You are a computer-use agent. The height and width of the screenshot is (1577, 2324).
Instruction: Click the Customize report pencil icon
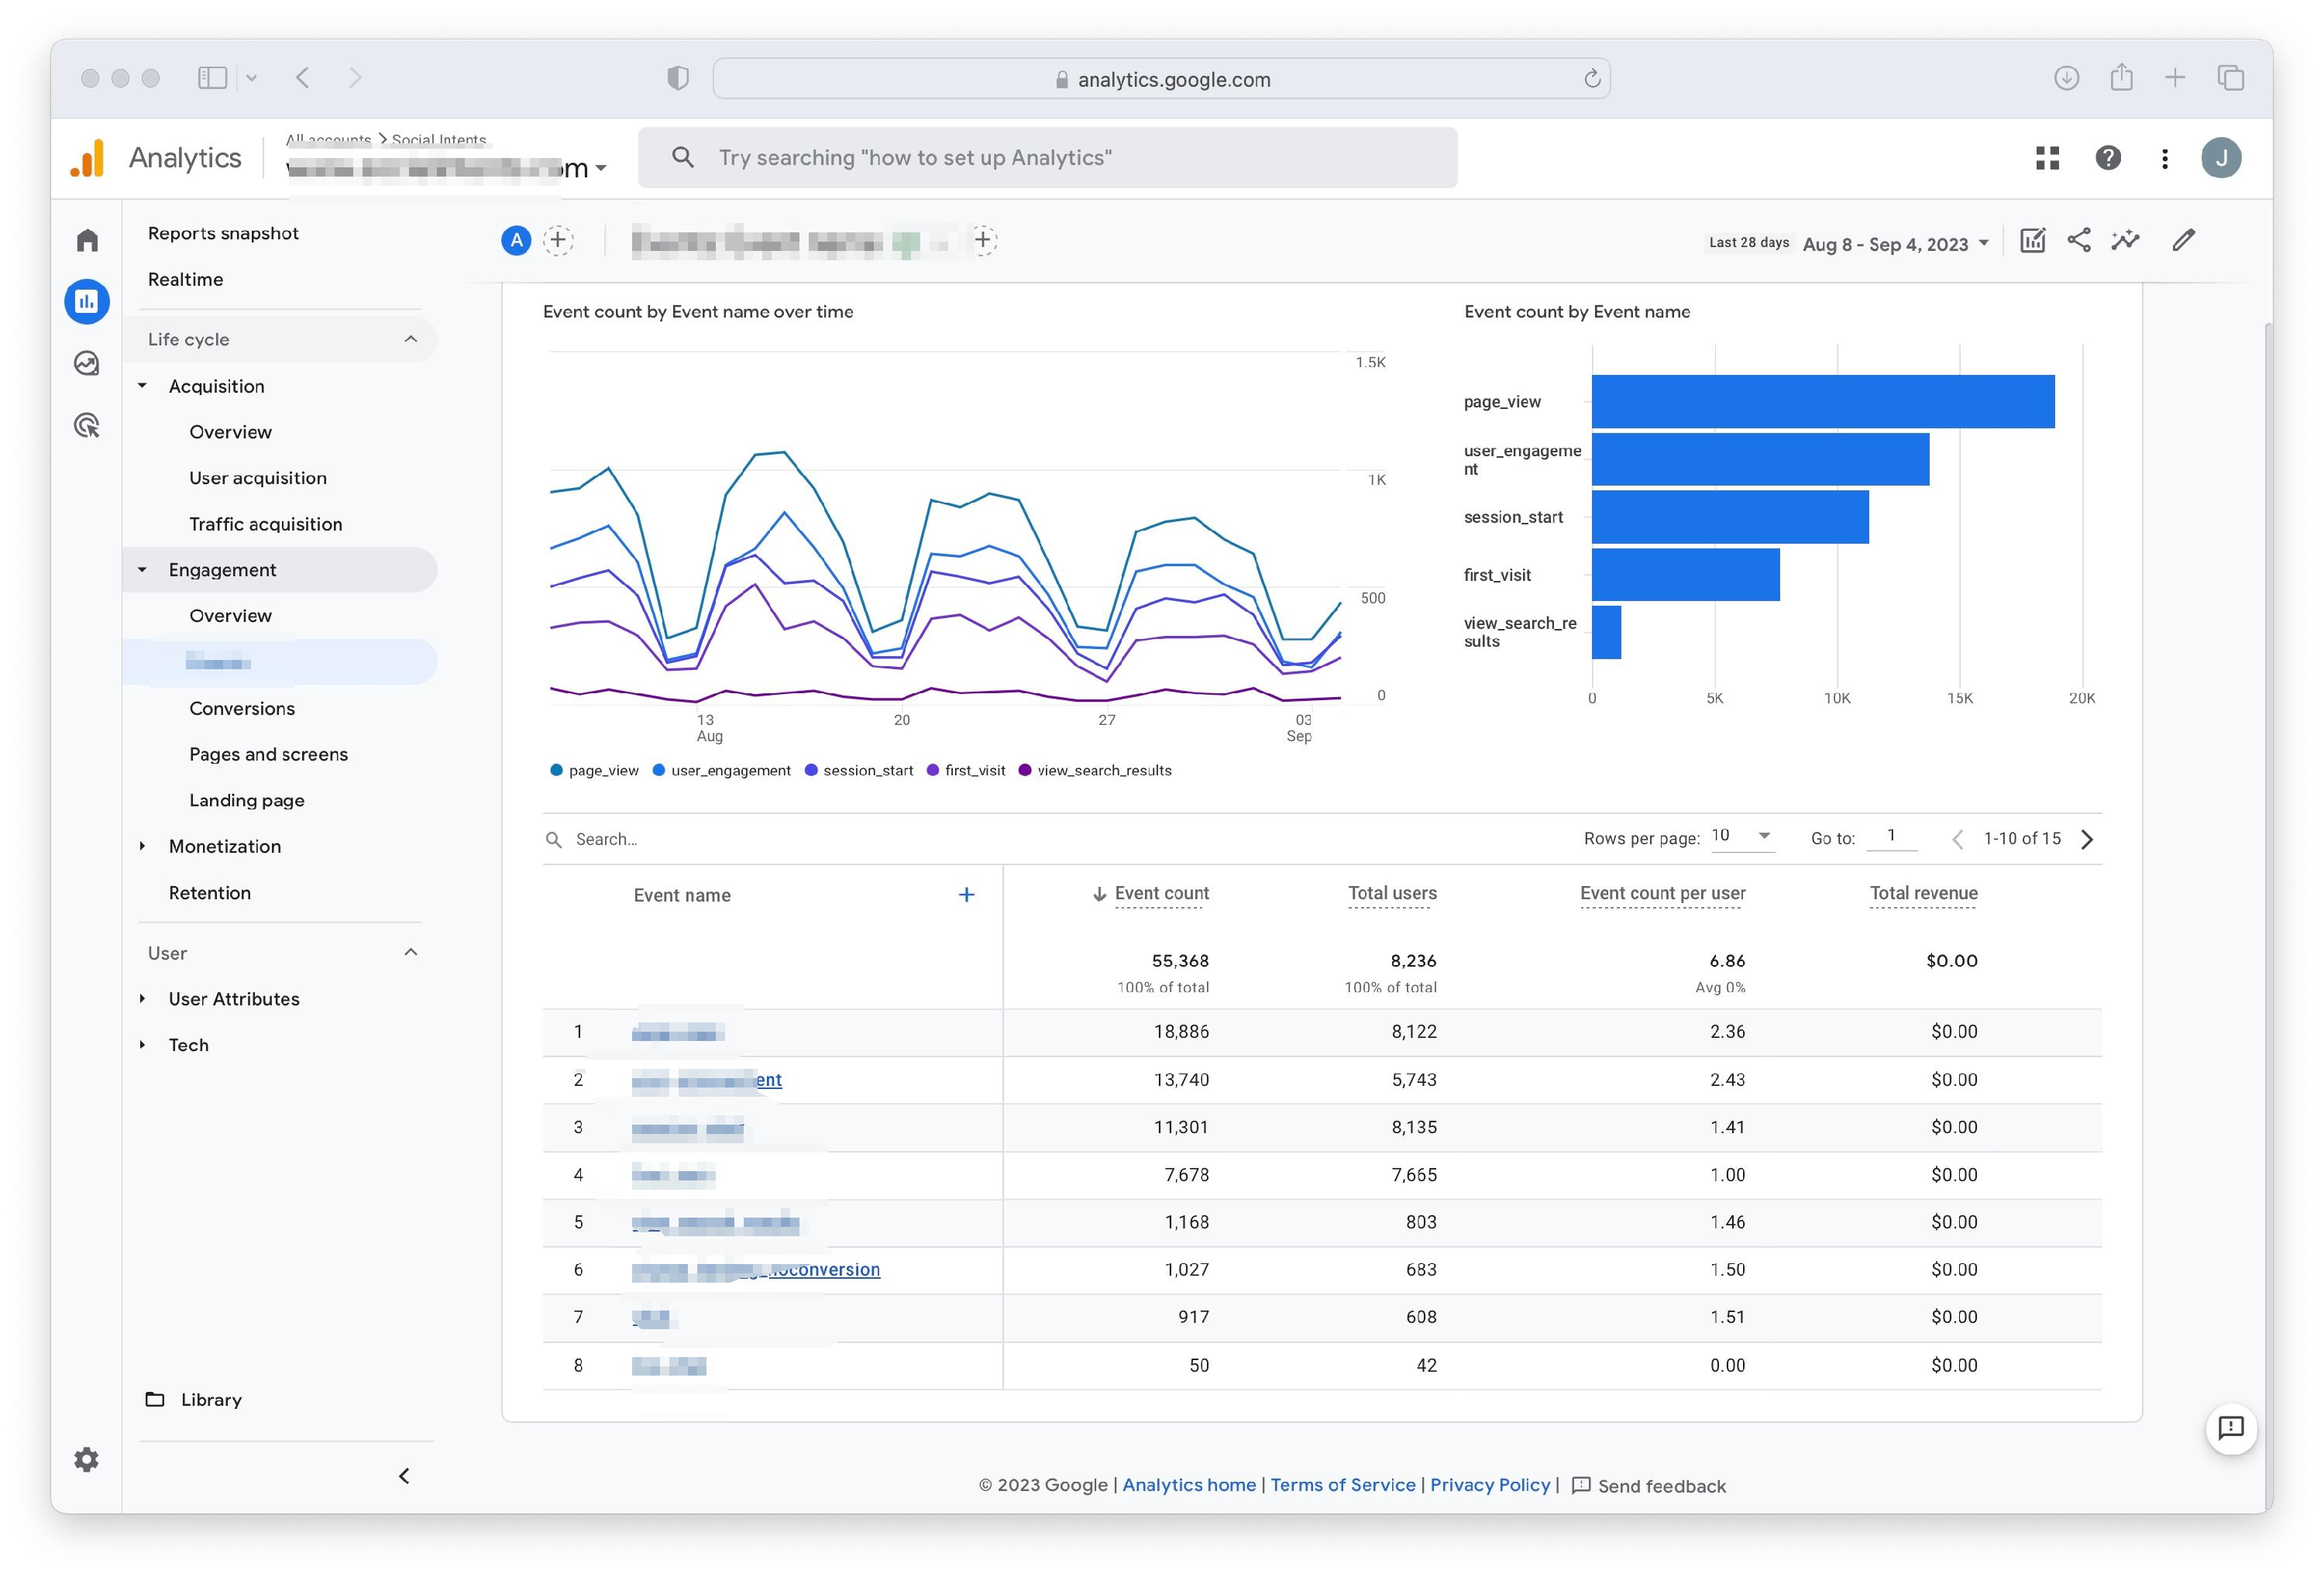pyautogui.click(x=2184, y=240)
